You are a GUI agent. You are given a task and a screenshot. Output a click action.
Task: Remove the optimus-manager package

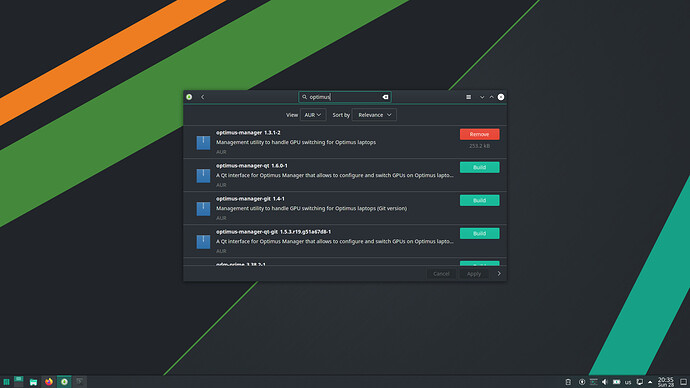479,134
